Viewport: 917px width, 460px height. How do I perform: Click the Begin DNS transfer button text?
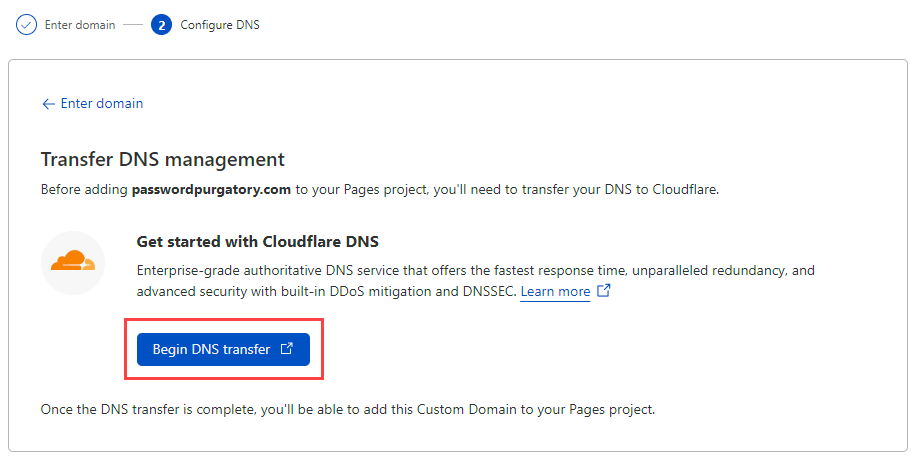pyautogui.click(x=211, y=350)
